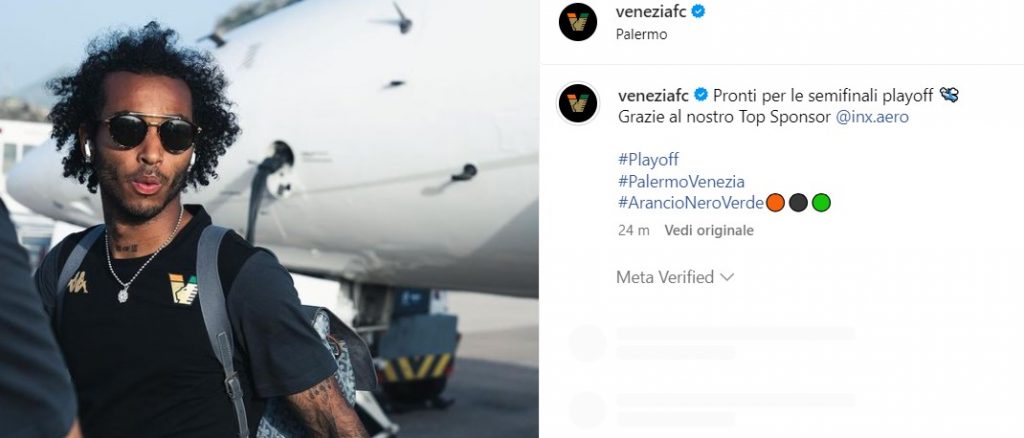Click the orange circle emoji
Image resolution: width=1024 pixels, height=438 pixels.
coord(775,203)
